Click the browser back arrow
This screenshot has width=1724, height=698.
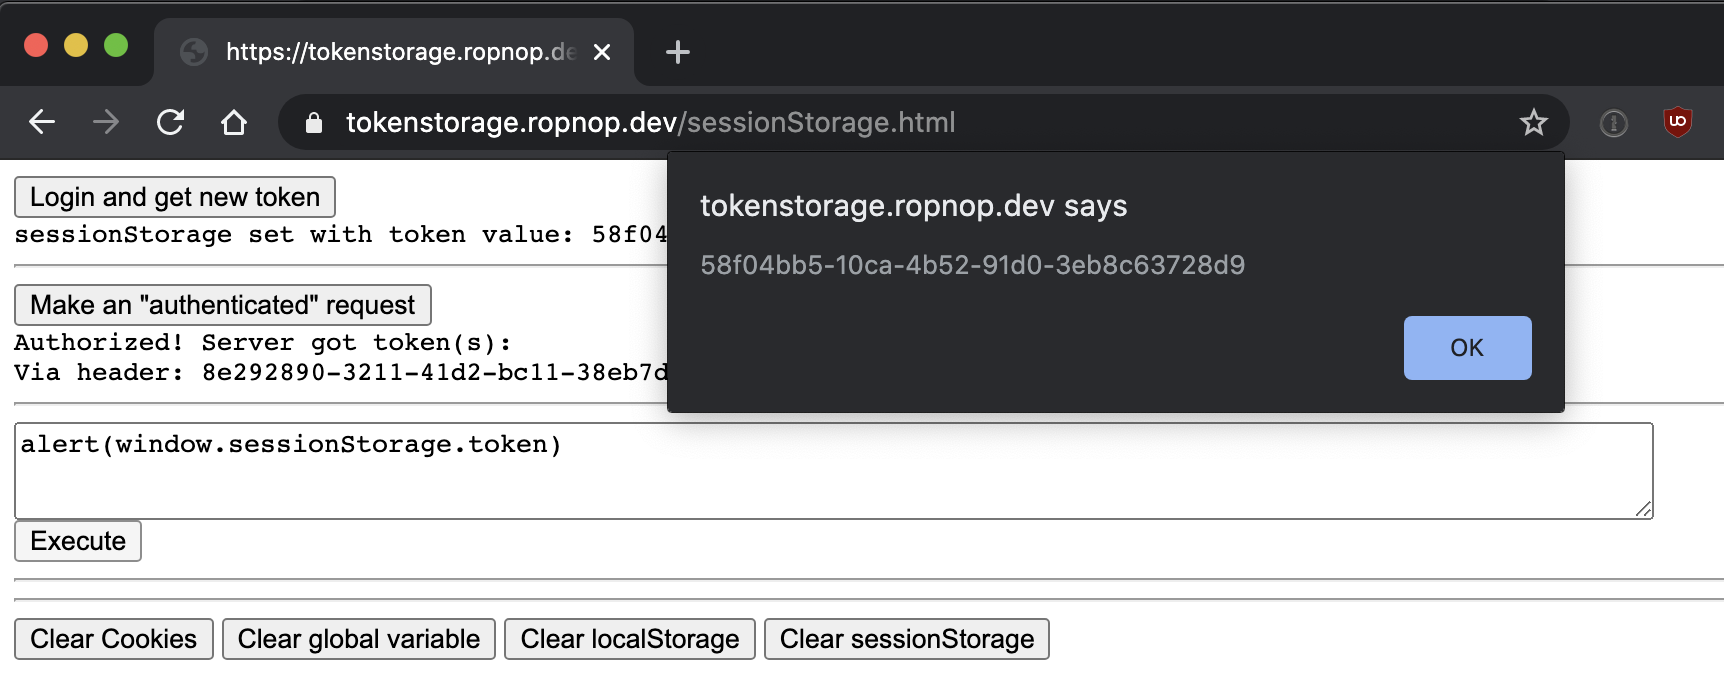point(42,122)
